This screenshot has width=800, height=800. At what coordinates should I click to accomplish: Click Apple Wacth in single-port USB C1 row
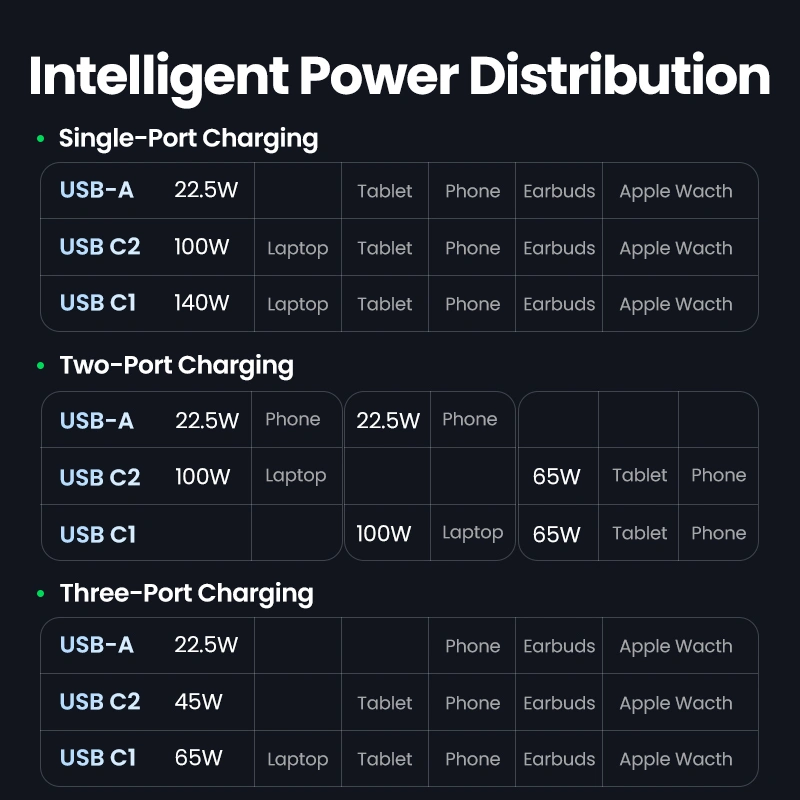(675, 304)
